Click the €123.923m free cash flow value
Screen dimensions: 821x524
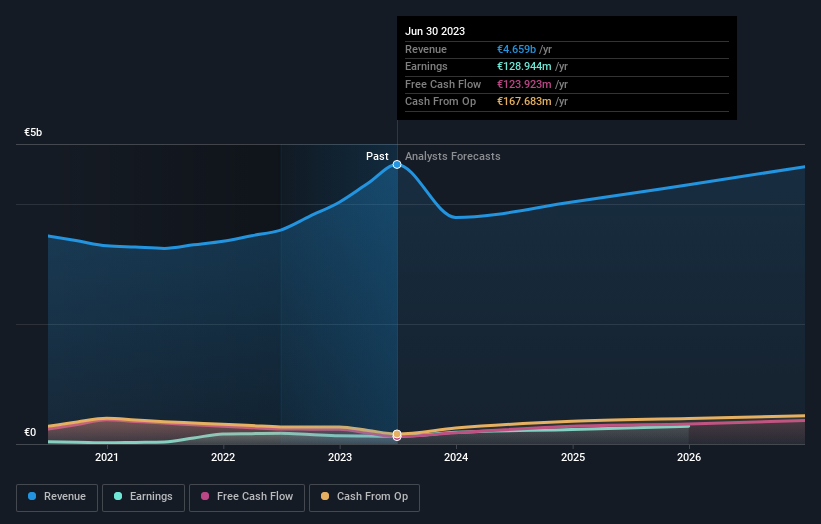tap(524, 84)
